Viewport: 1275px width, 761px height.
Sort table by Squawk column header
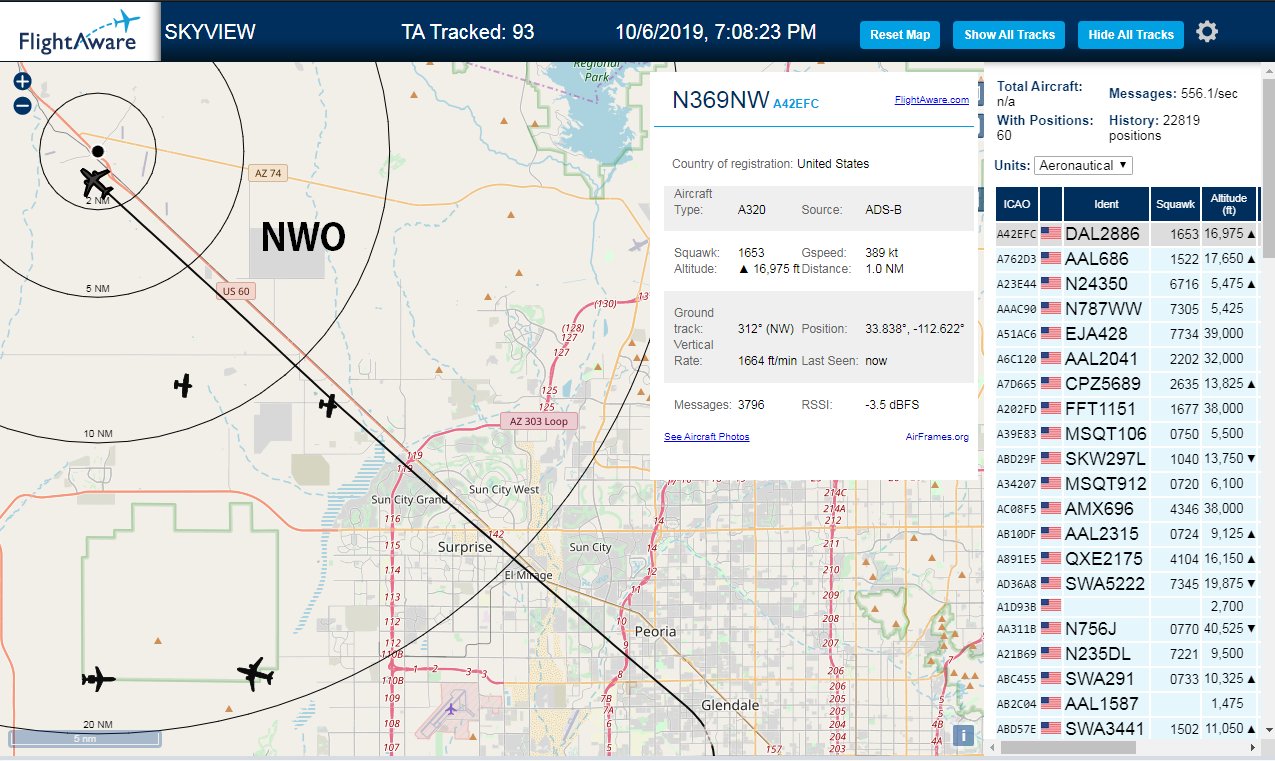click(x=1175, y=204)
